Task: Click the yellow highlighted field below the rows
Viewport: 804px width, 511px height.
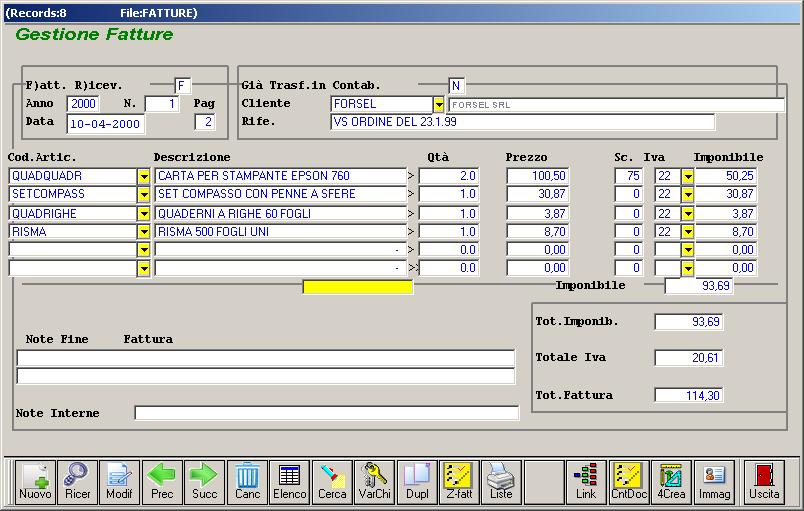Action: (x=358, y=287)
